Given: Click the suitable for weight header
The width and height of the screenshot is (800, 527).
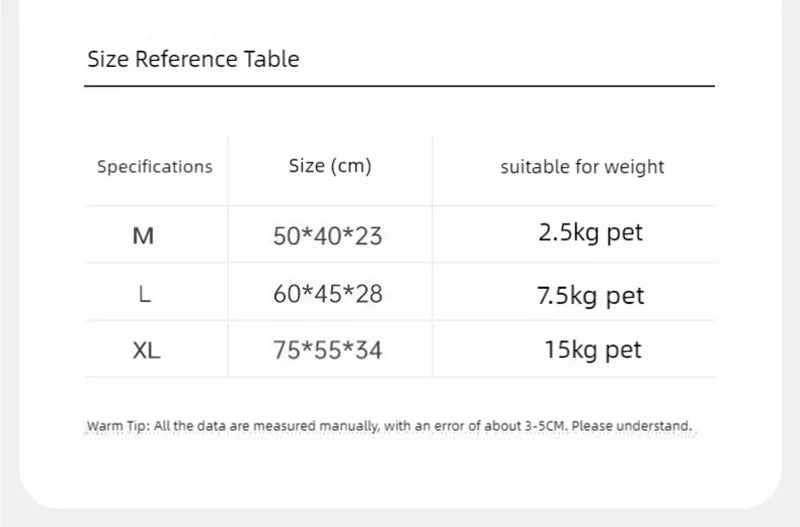Looking at the screenshot, I should pos(582,167).
